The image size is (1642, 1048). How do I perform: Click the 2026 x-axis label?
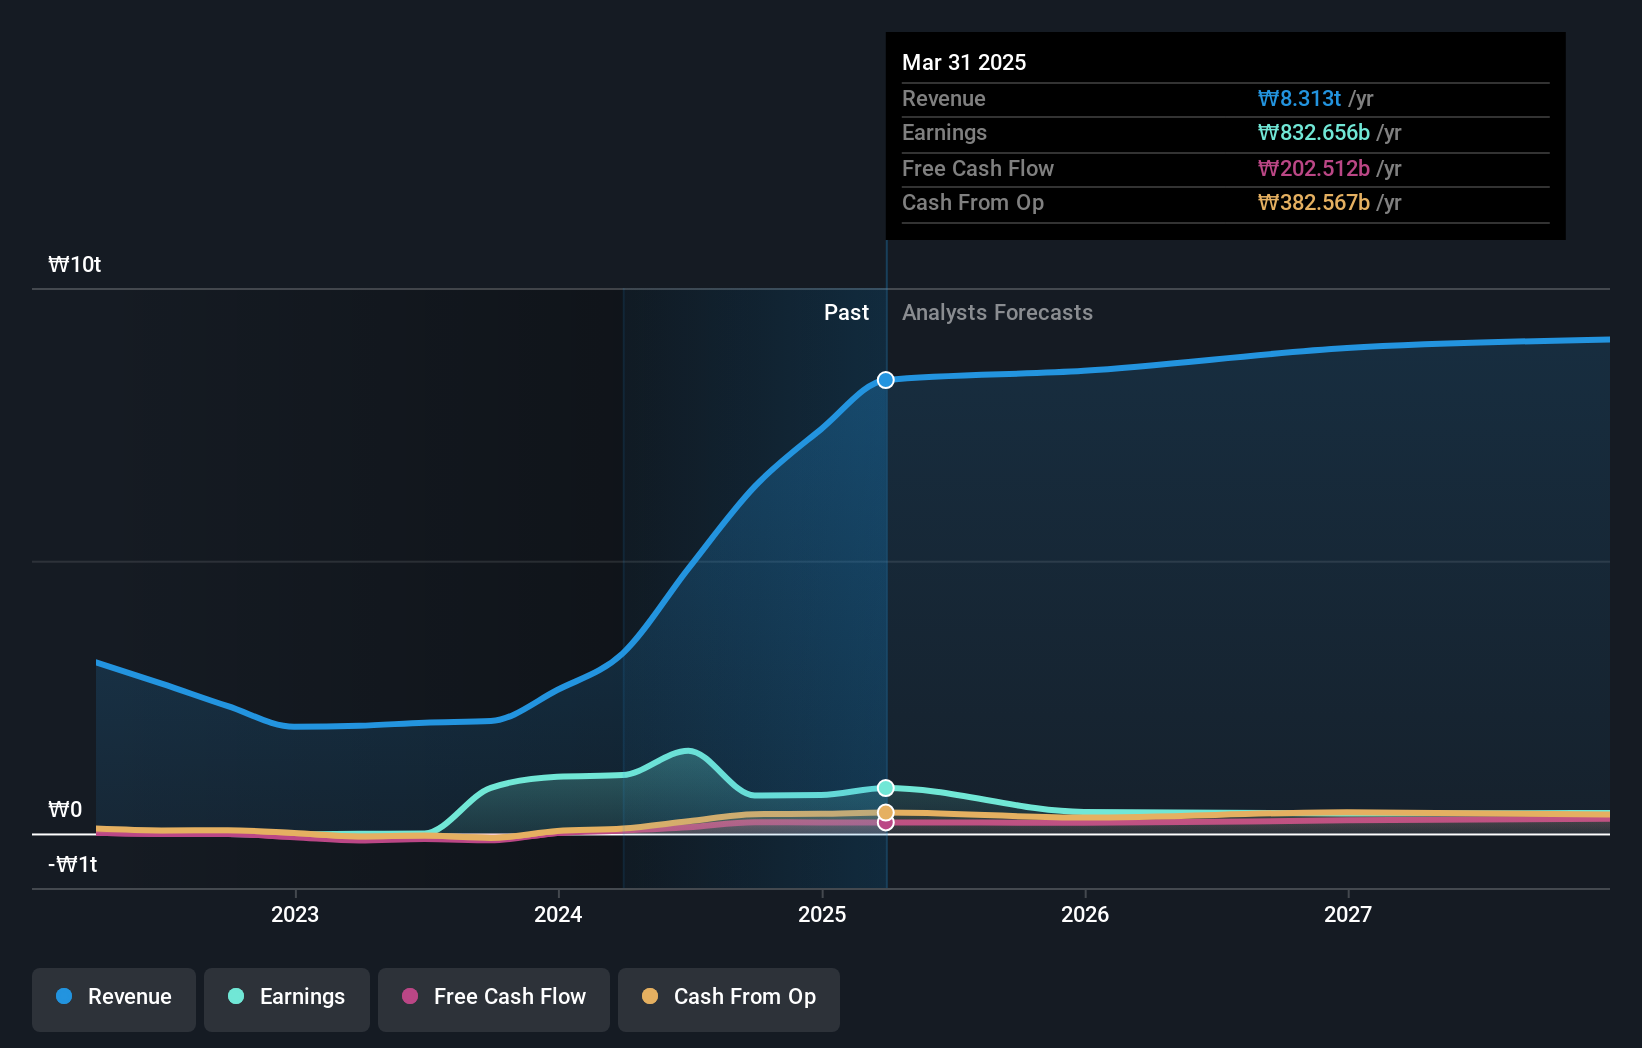point(1085,914)
